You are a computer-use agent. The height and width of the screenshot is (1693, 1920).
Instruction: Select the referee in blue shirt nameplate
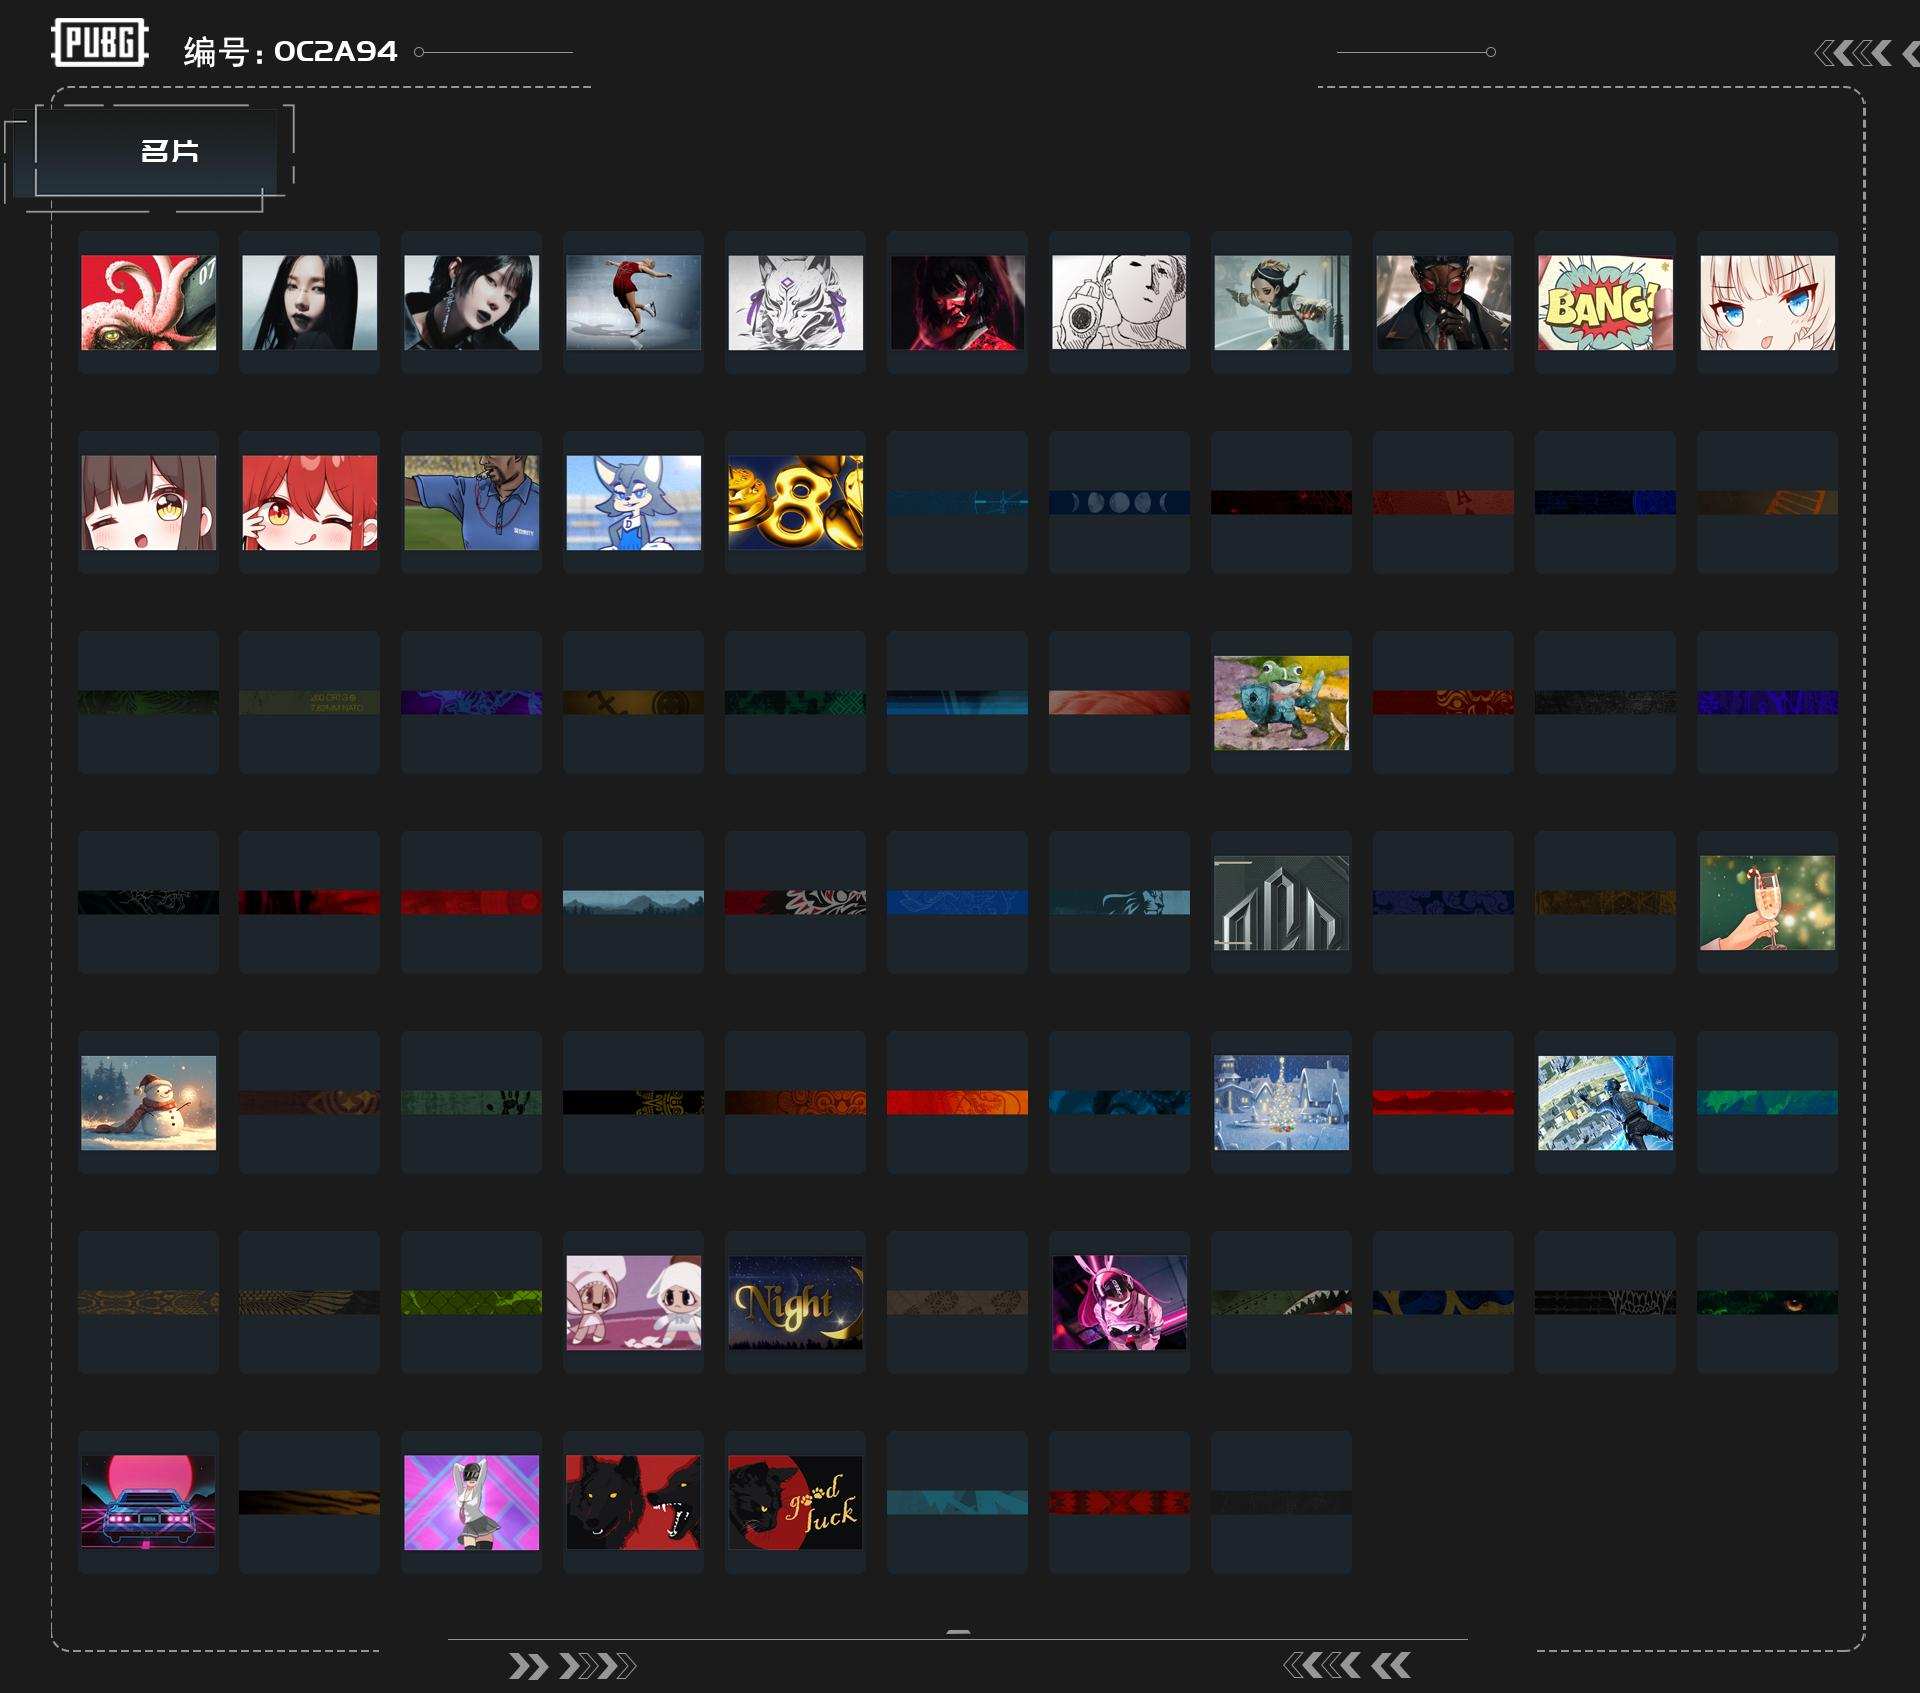(471, 502)
